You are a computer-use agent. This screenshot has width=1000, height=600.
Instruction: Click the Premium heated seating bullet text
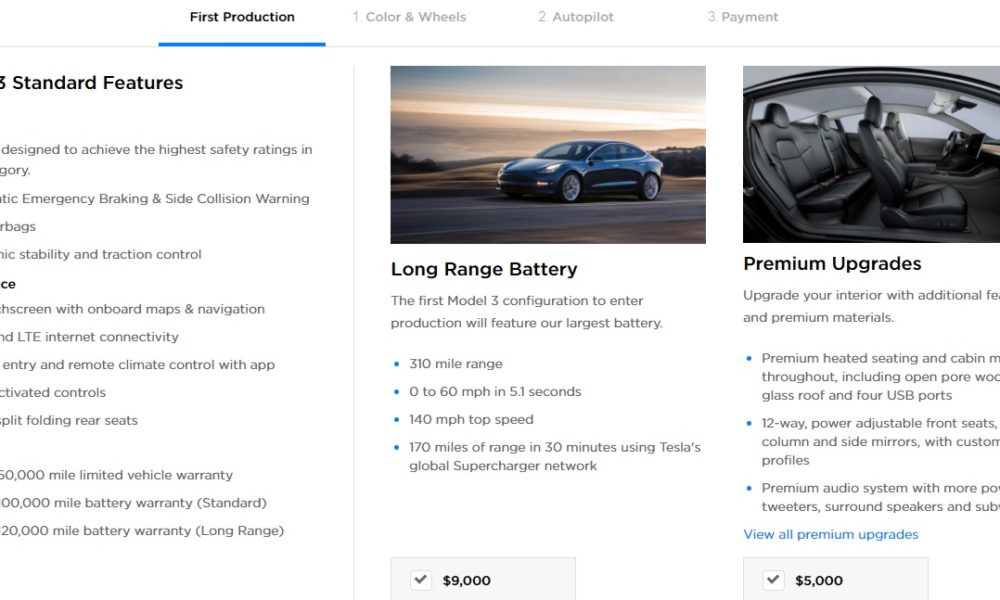coord(881,377)
